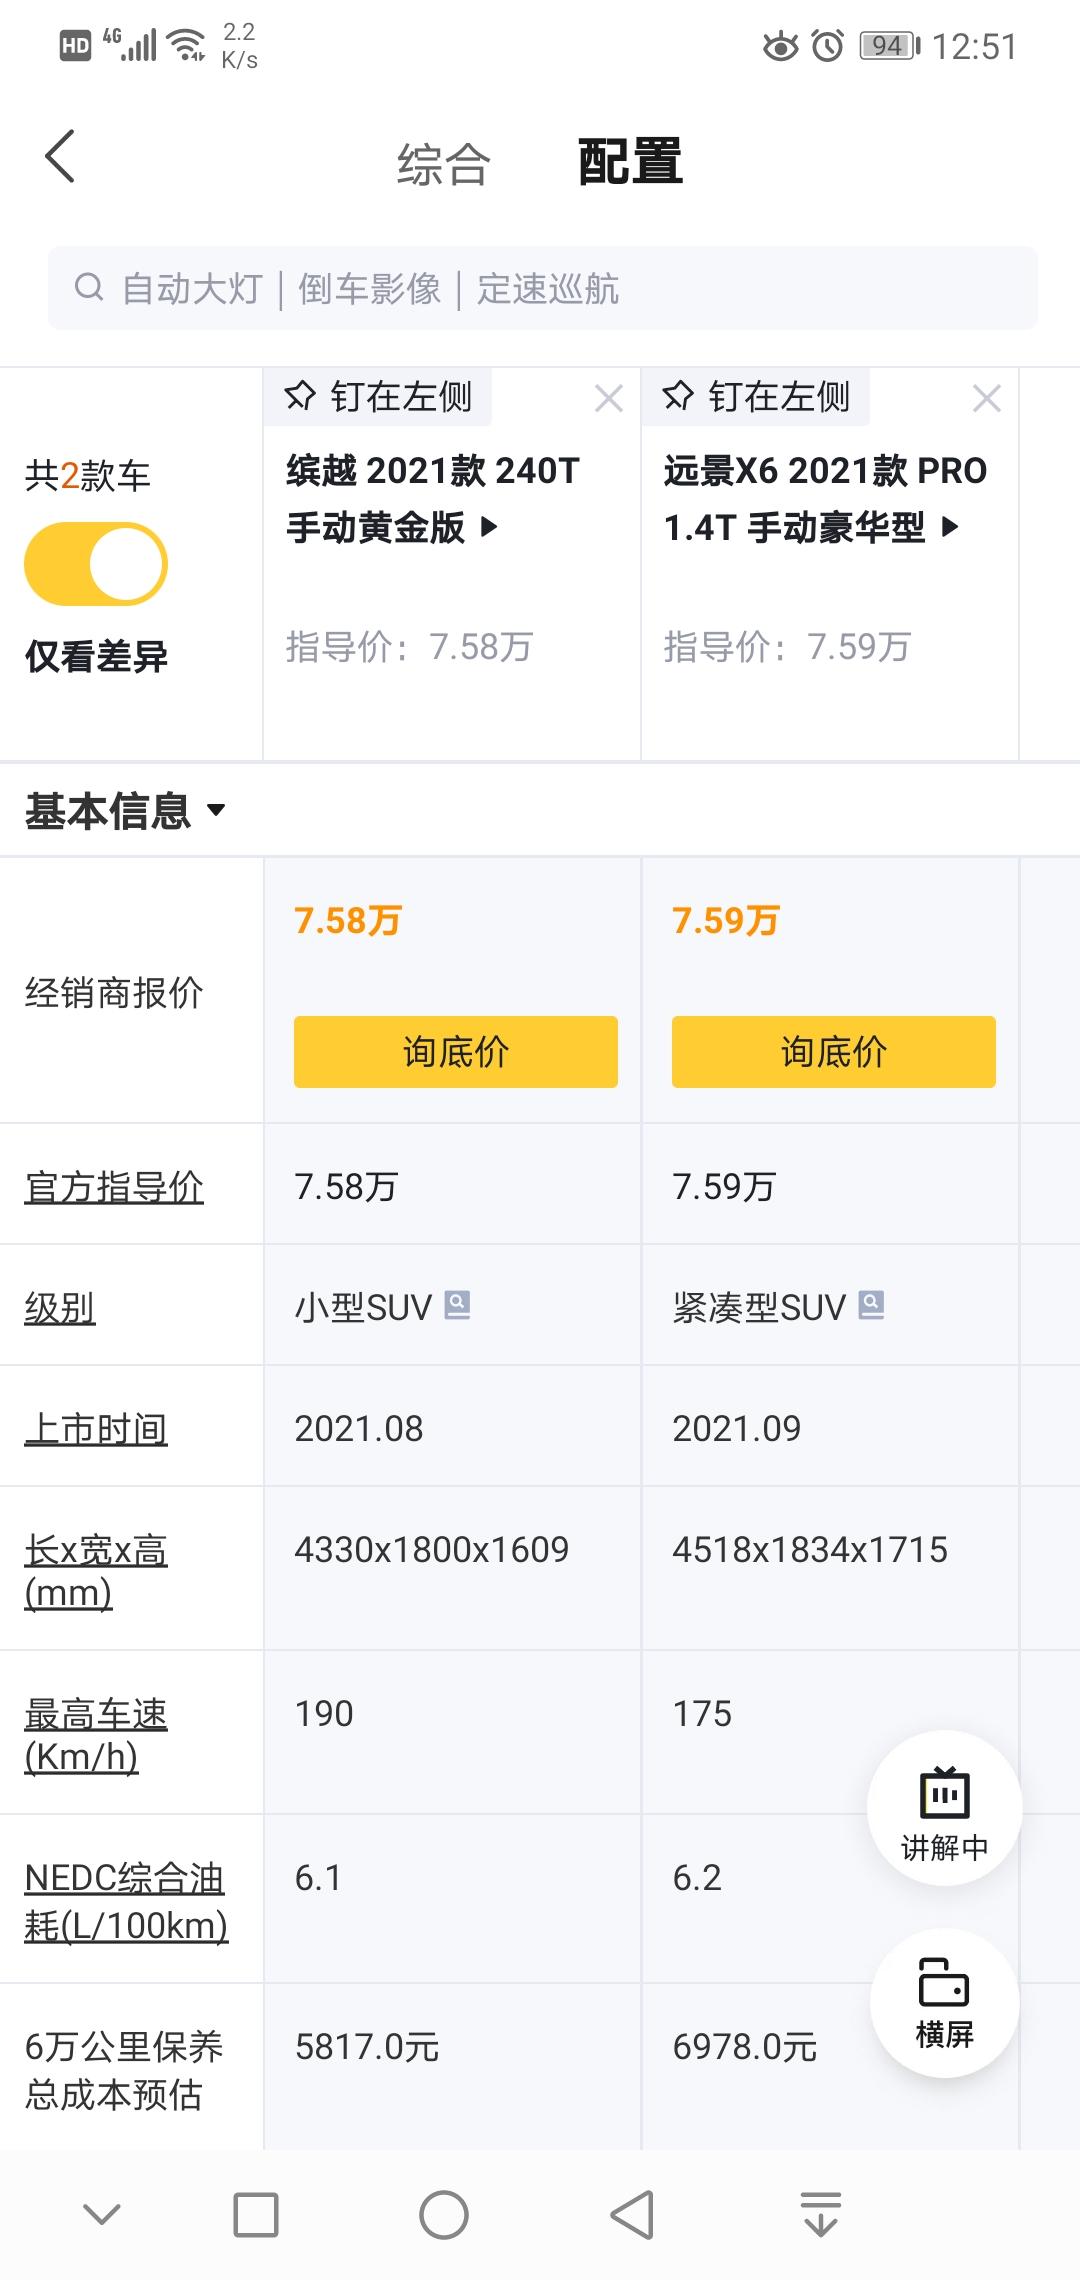Tap the system back triangle button

click(632, 2215)
